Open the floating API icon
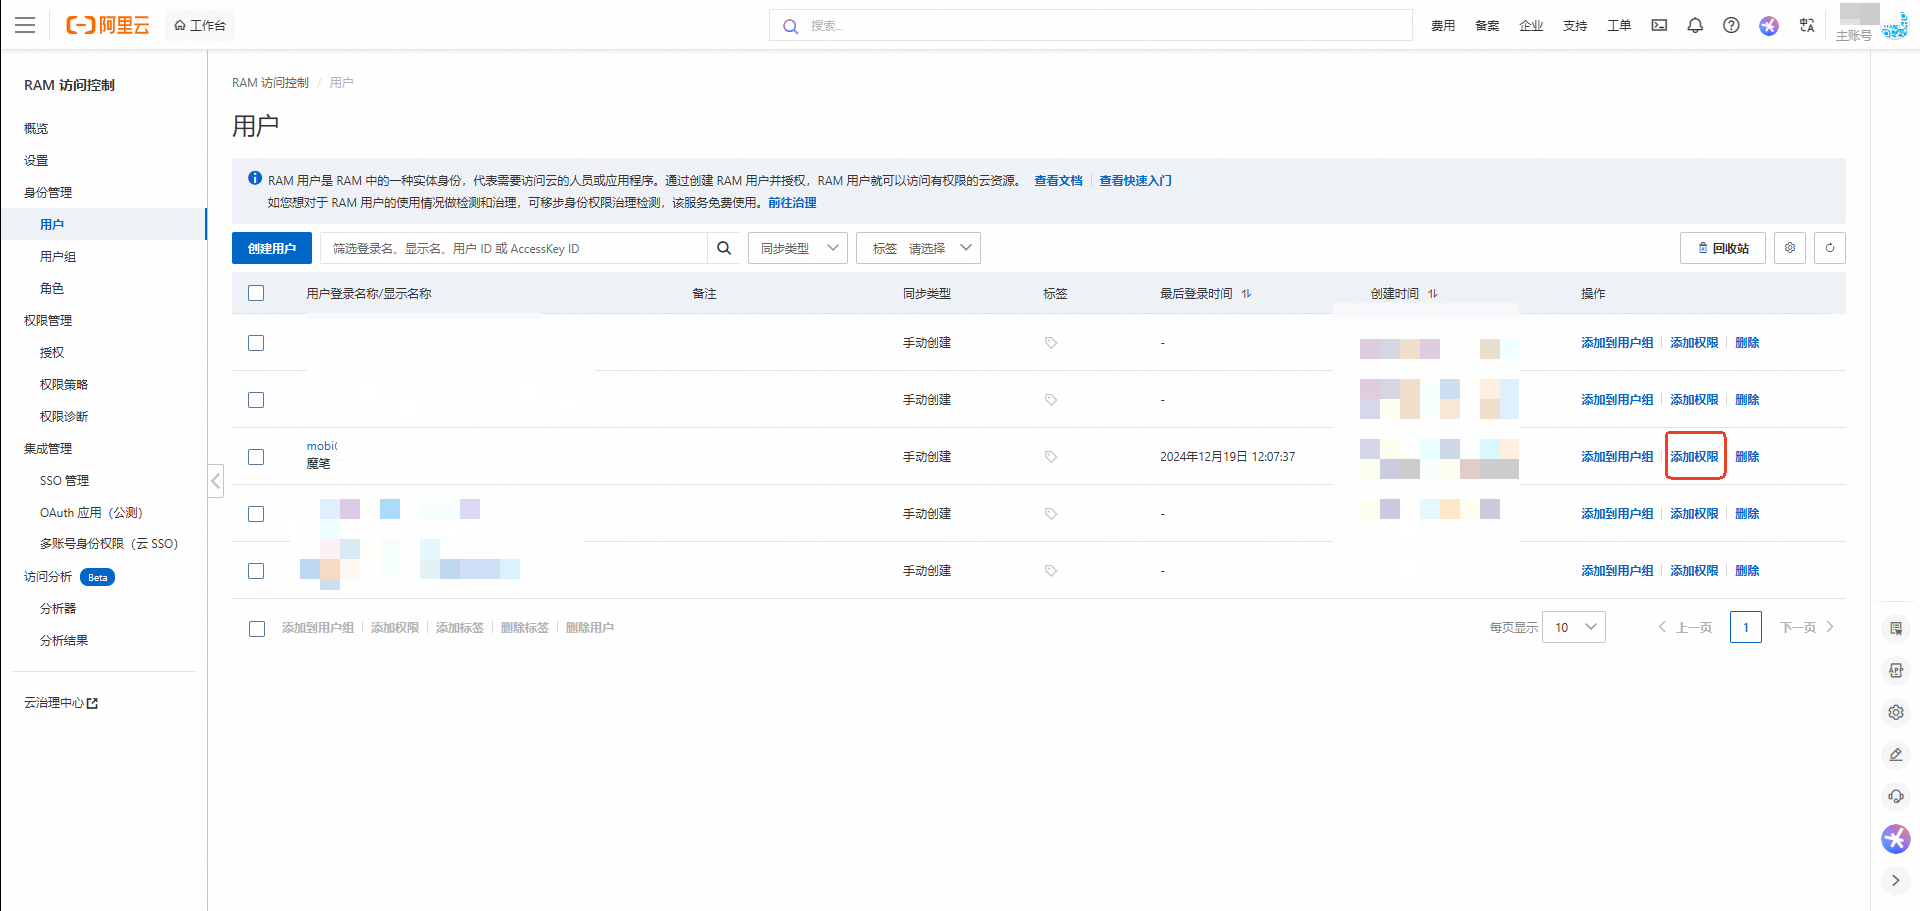The image size is (1920, 911). [x=1896, y=670]
